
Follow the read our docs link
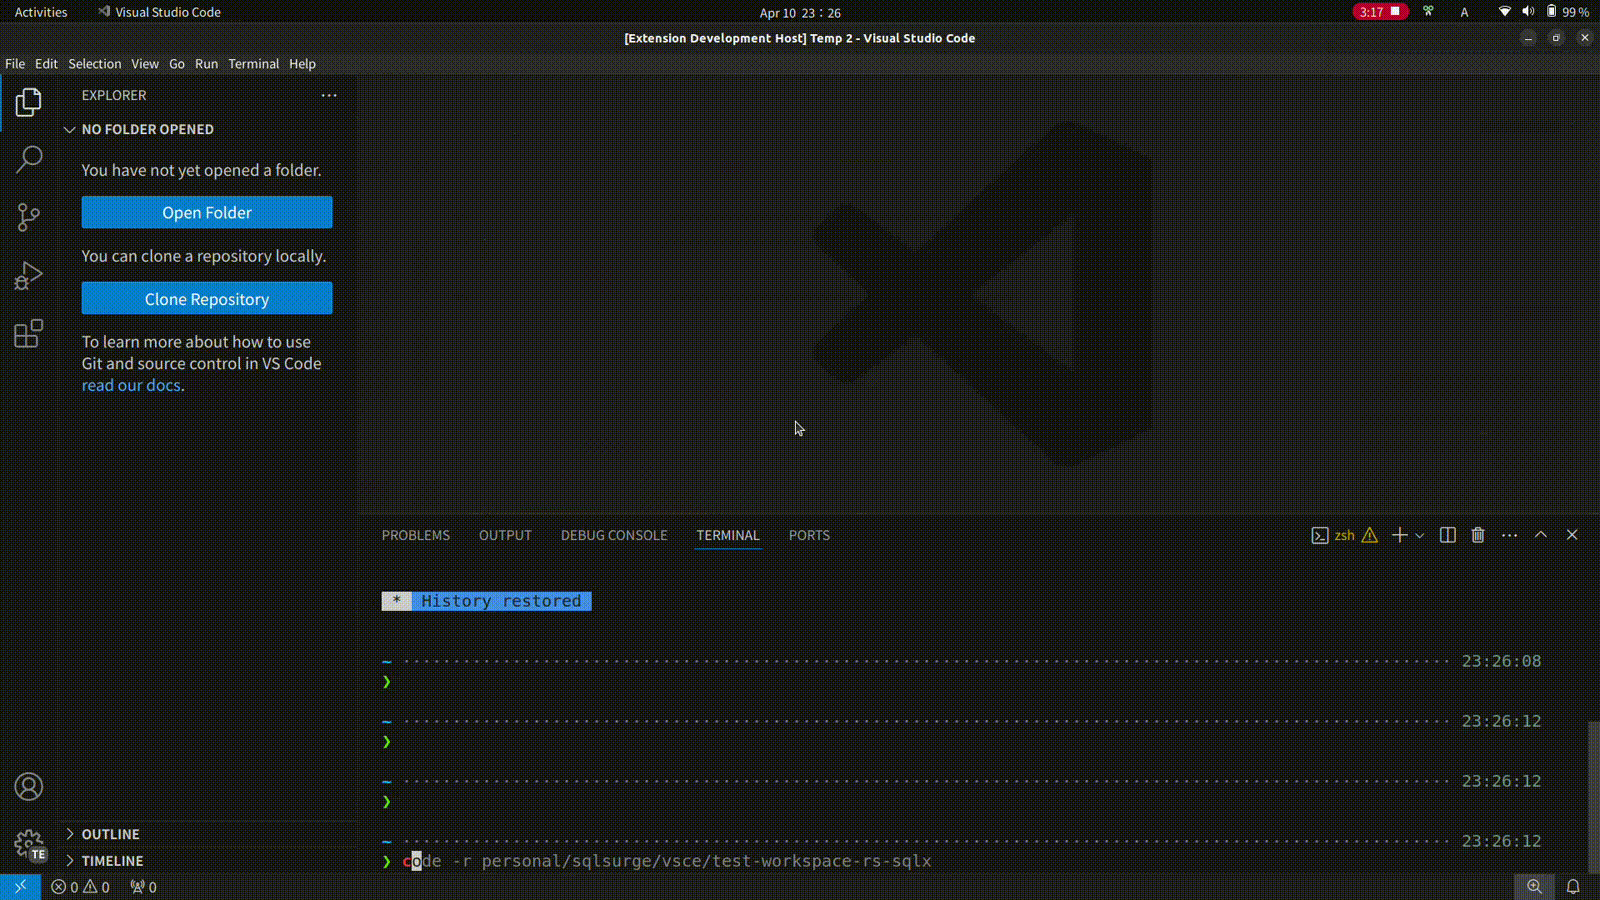[x=131, y=385]
